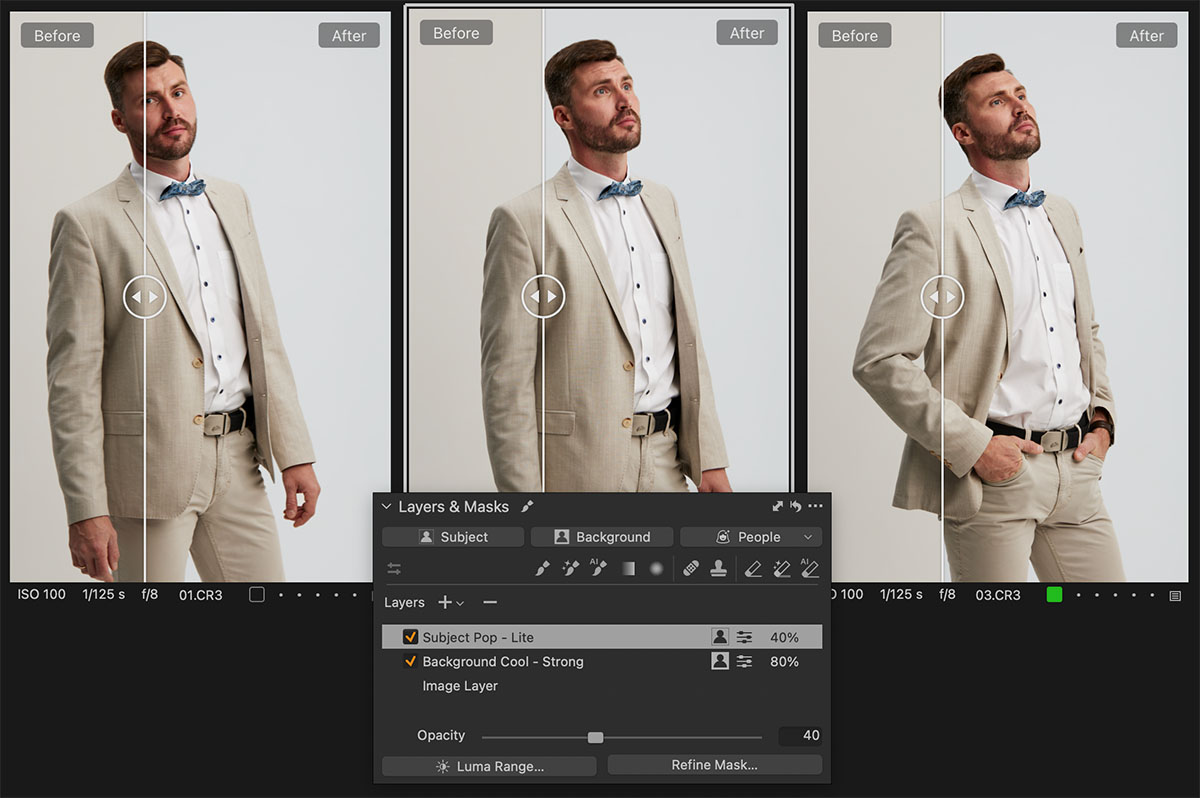Select the Clone stamp tool
The width and height of the screenshot is (1200, 798).
[x=718, y=569]
